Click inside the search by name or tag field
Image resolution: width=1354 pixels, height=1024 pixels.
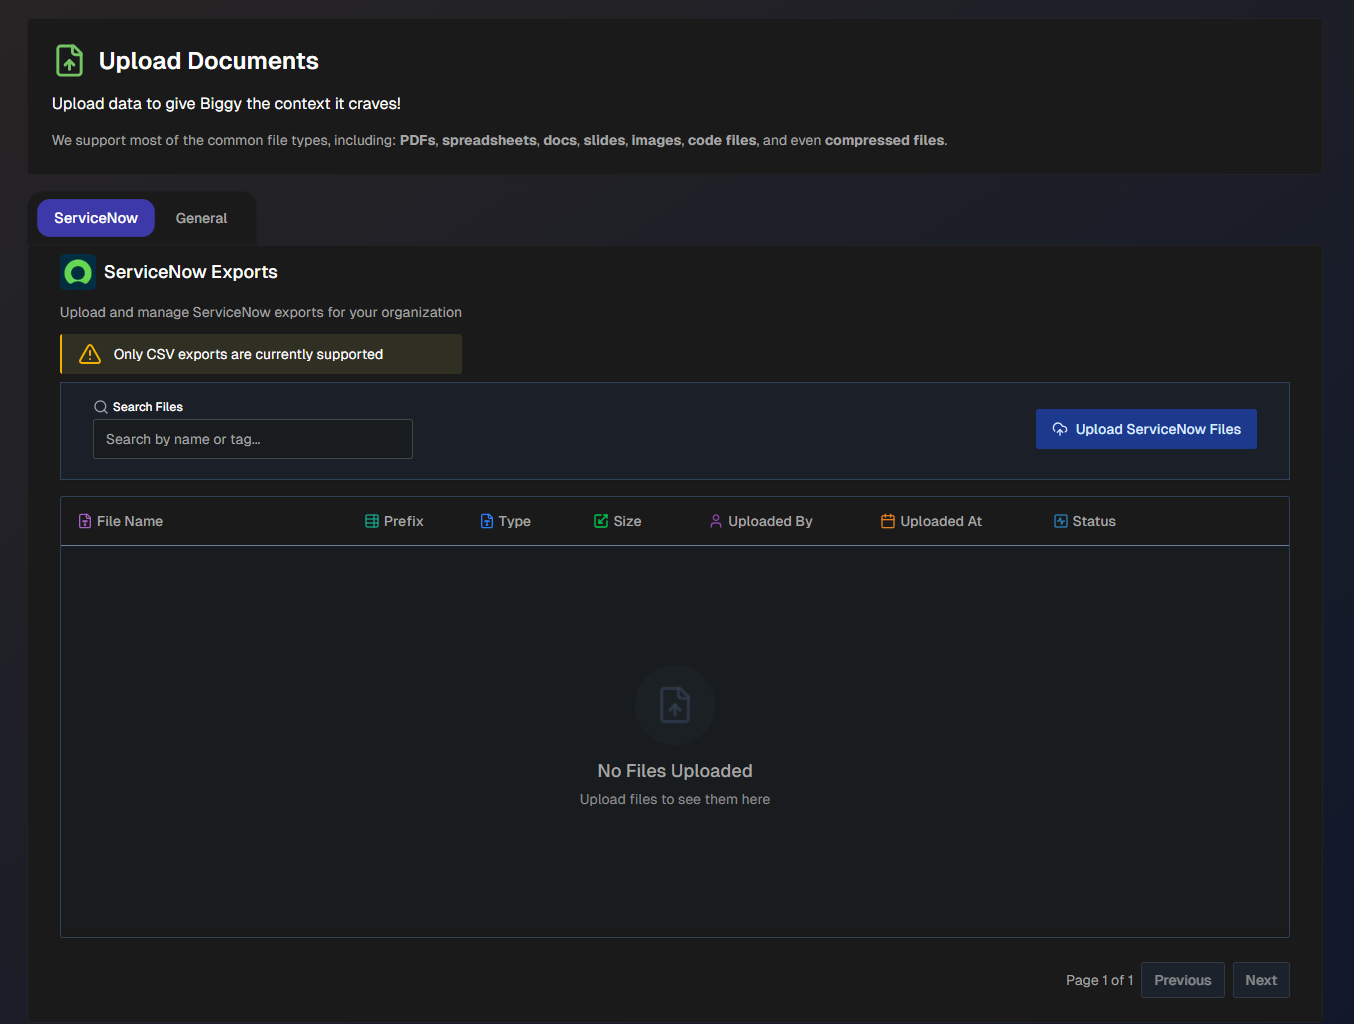point(252,439)
